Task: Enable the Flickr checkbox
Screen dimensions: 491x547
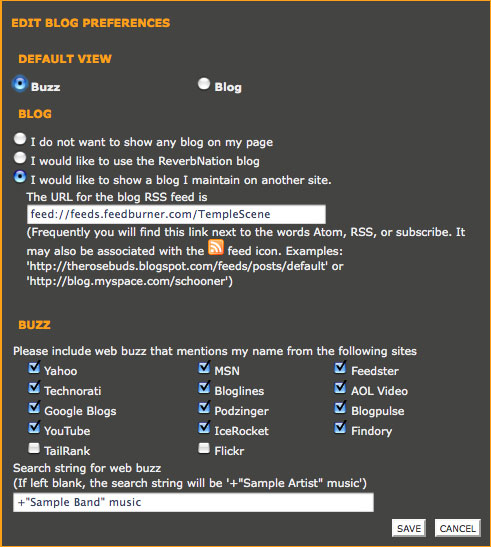Action: [204, 448]
